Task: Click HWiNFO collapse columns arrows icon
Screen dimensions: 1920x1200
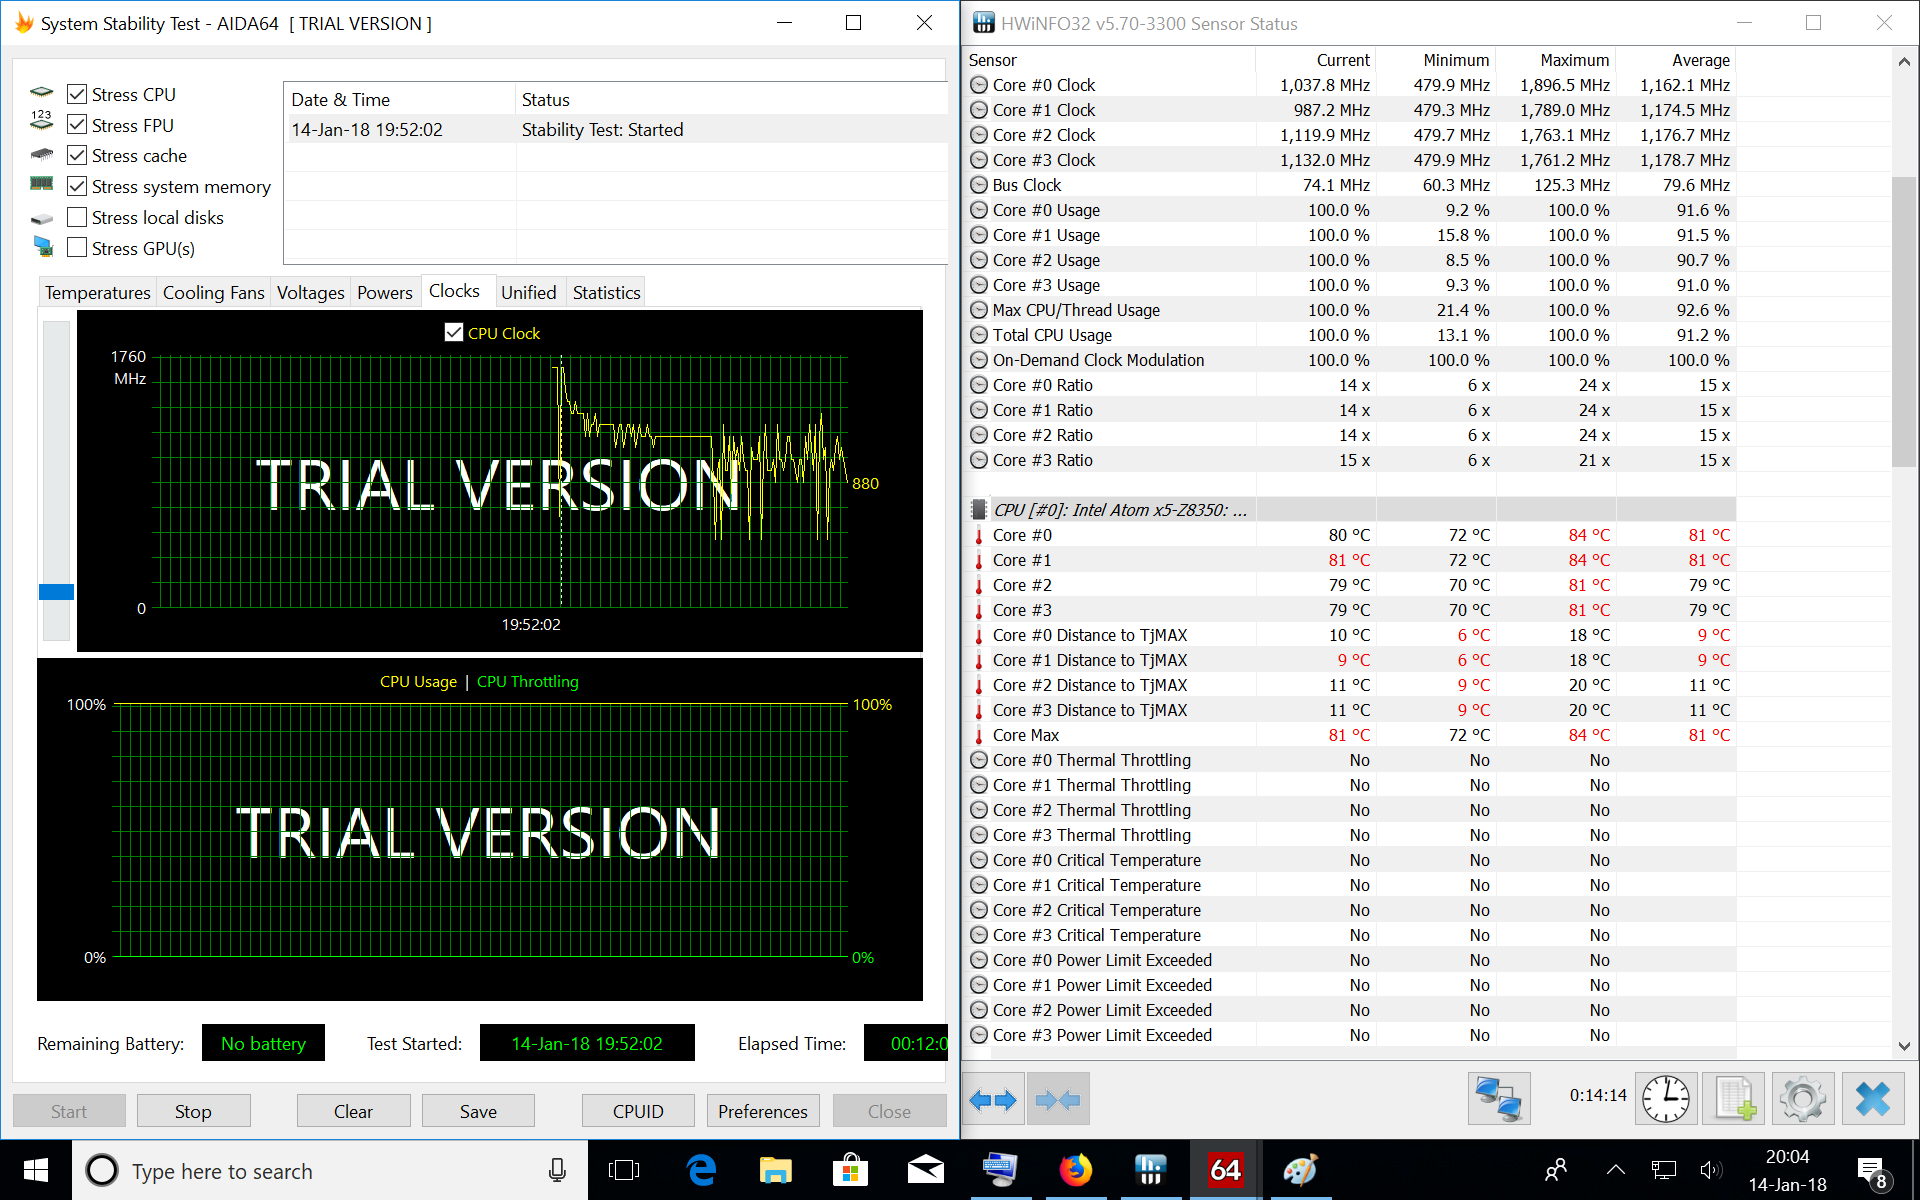Action: pyautogui.click(x=1058, y=1100)
